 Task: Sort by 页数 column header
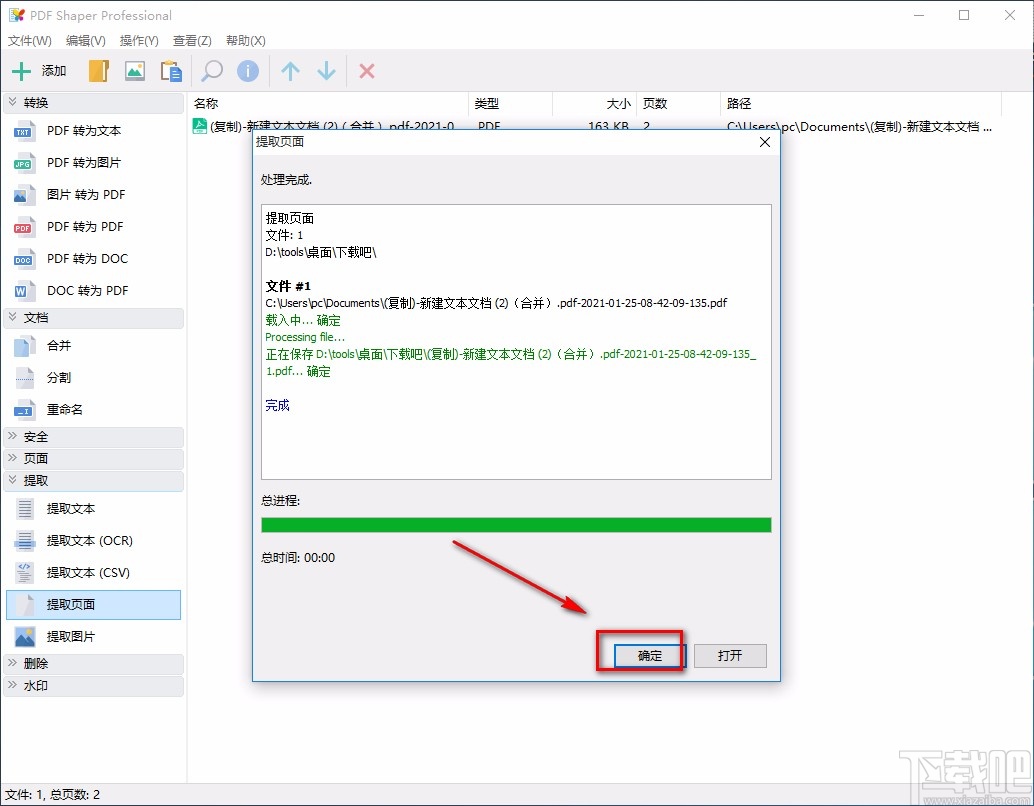[679, 104]
